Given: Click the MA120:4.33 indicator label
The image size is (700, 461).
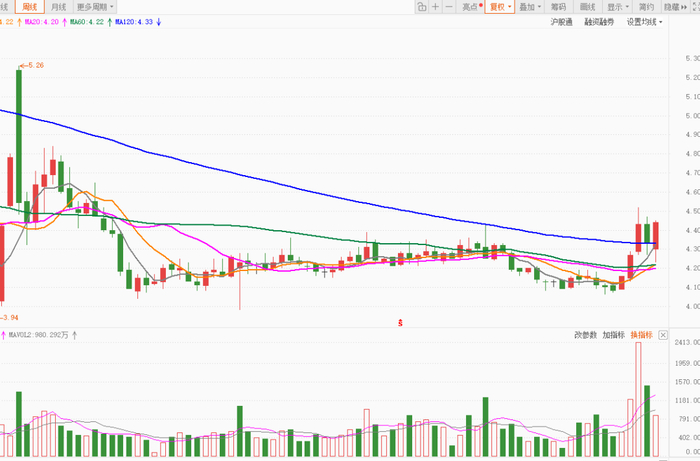Looking at the screenshot, I should [133, 22].
